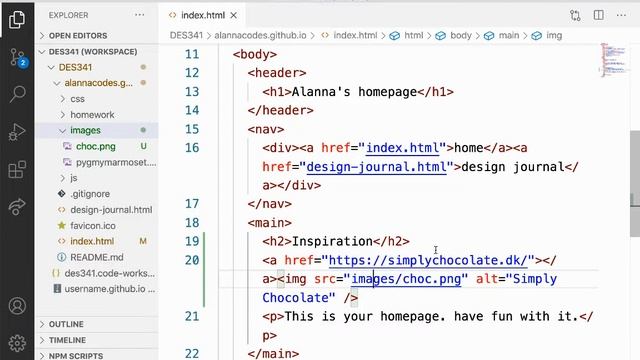Image resolution: width=640 pixels, height=360 pixels.
Task: Follow the design-journal.html href link
Action: pos(376,167)
